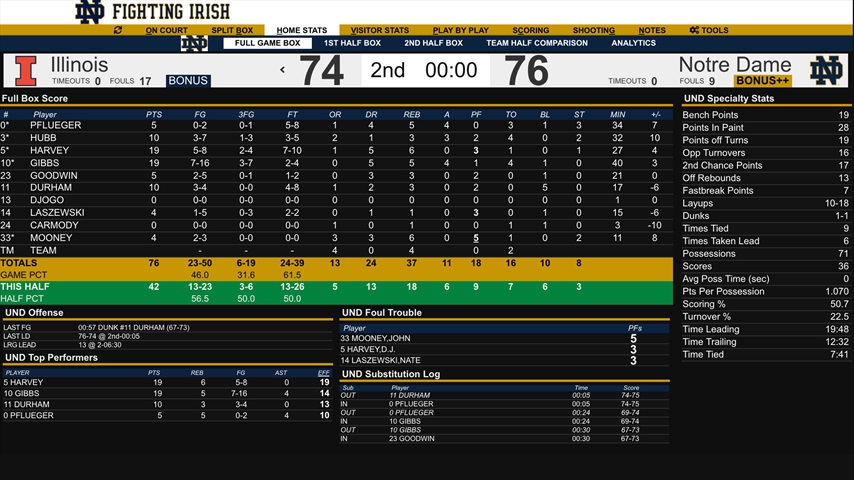Show the 2nd Half Box
This screenshot has width=854, height=480.
click(433, 43)
